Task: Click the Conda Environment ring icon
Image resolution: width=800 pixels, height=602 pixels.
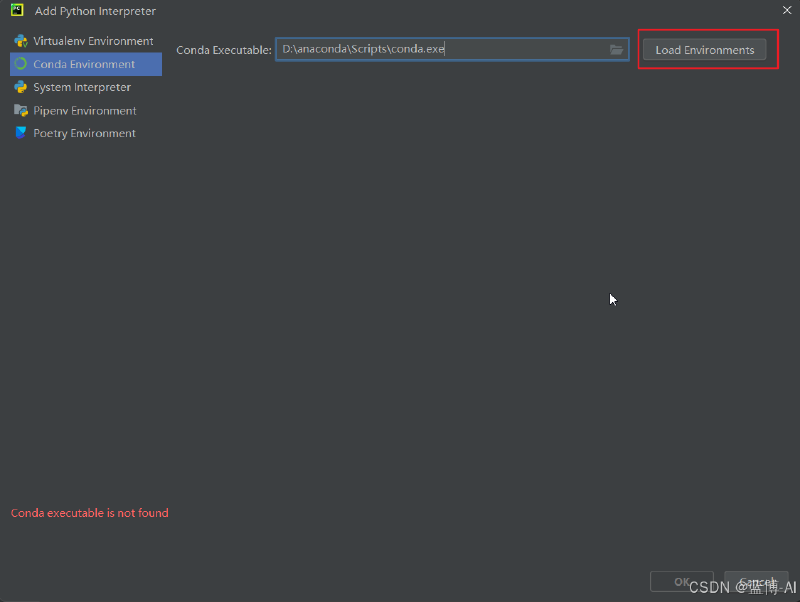Action: [21, 64]
